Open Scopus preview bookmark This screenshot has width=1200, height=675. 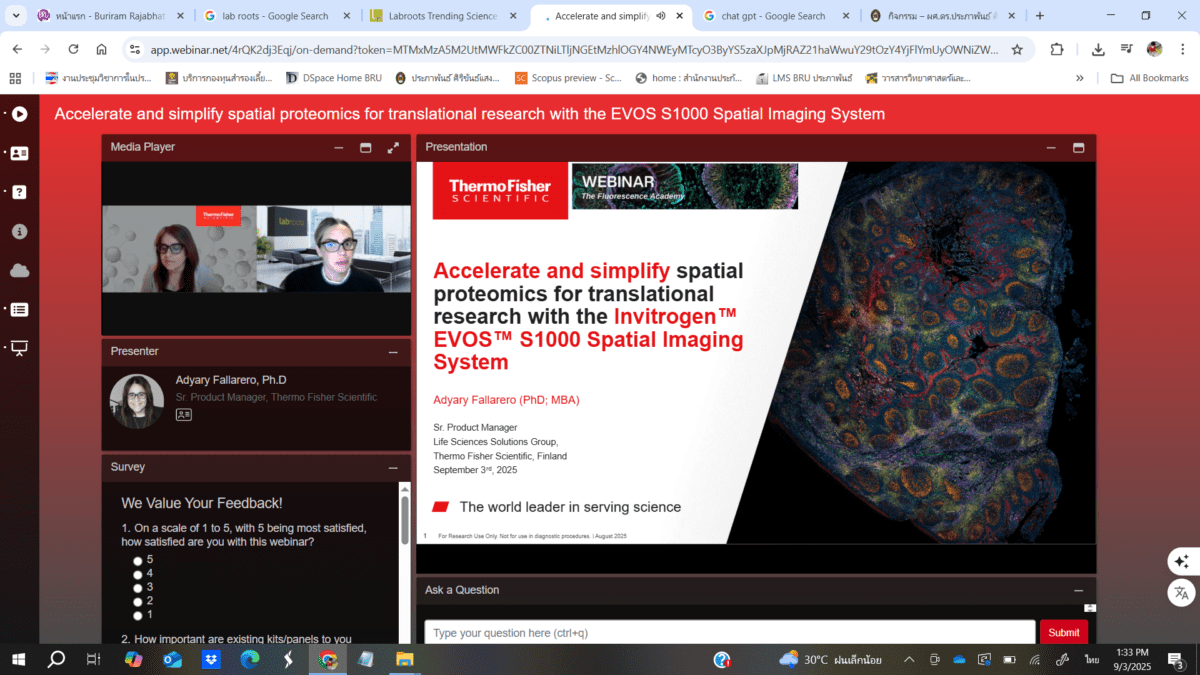click(568, 78)
